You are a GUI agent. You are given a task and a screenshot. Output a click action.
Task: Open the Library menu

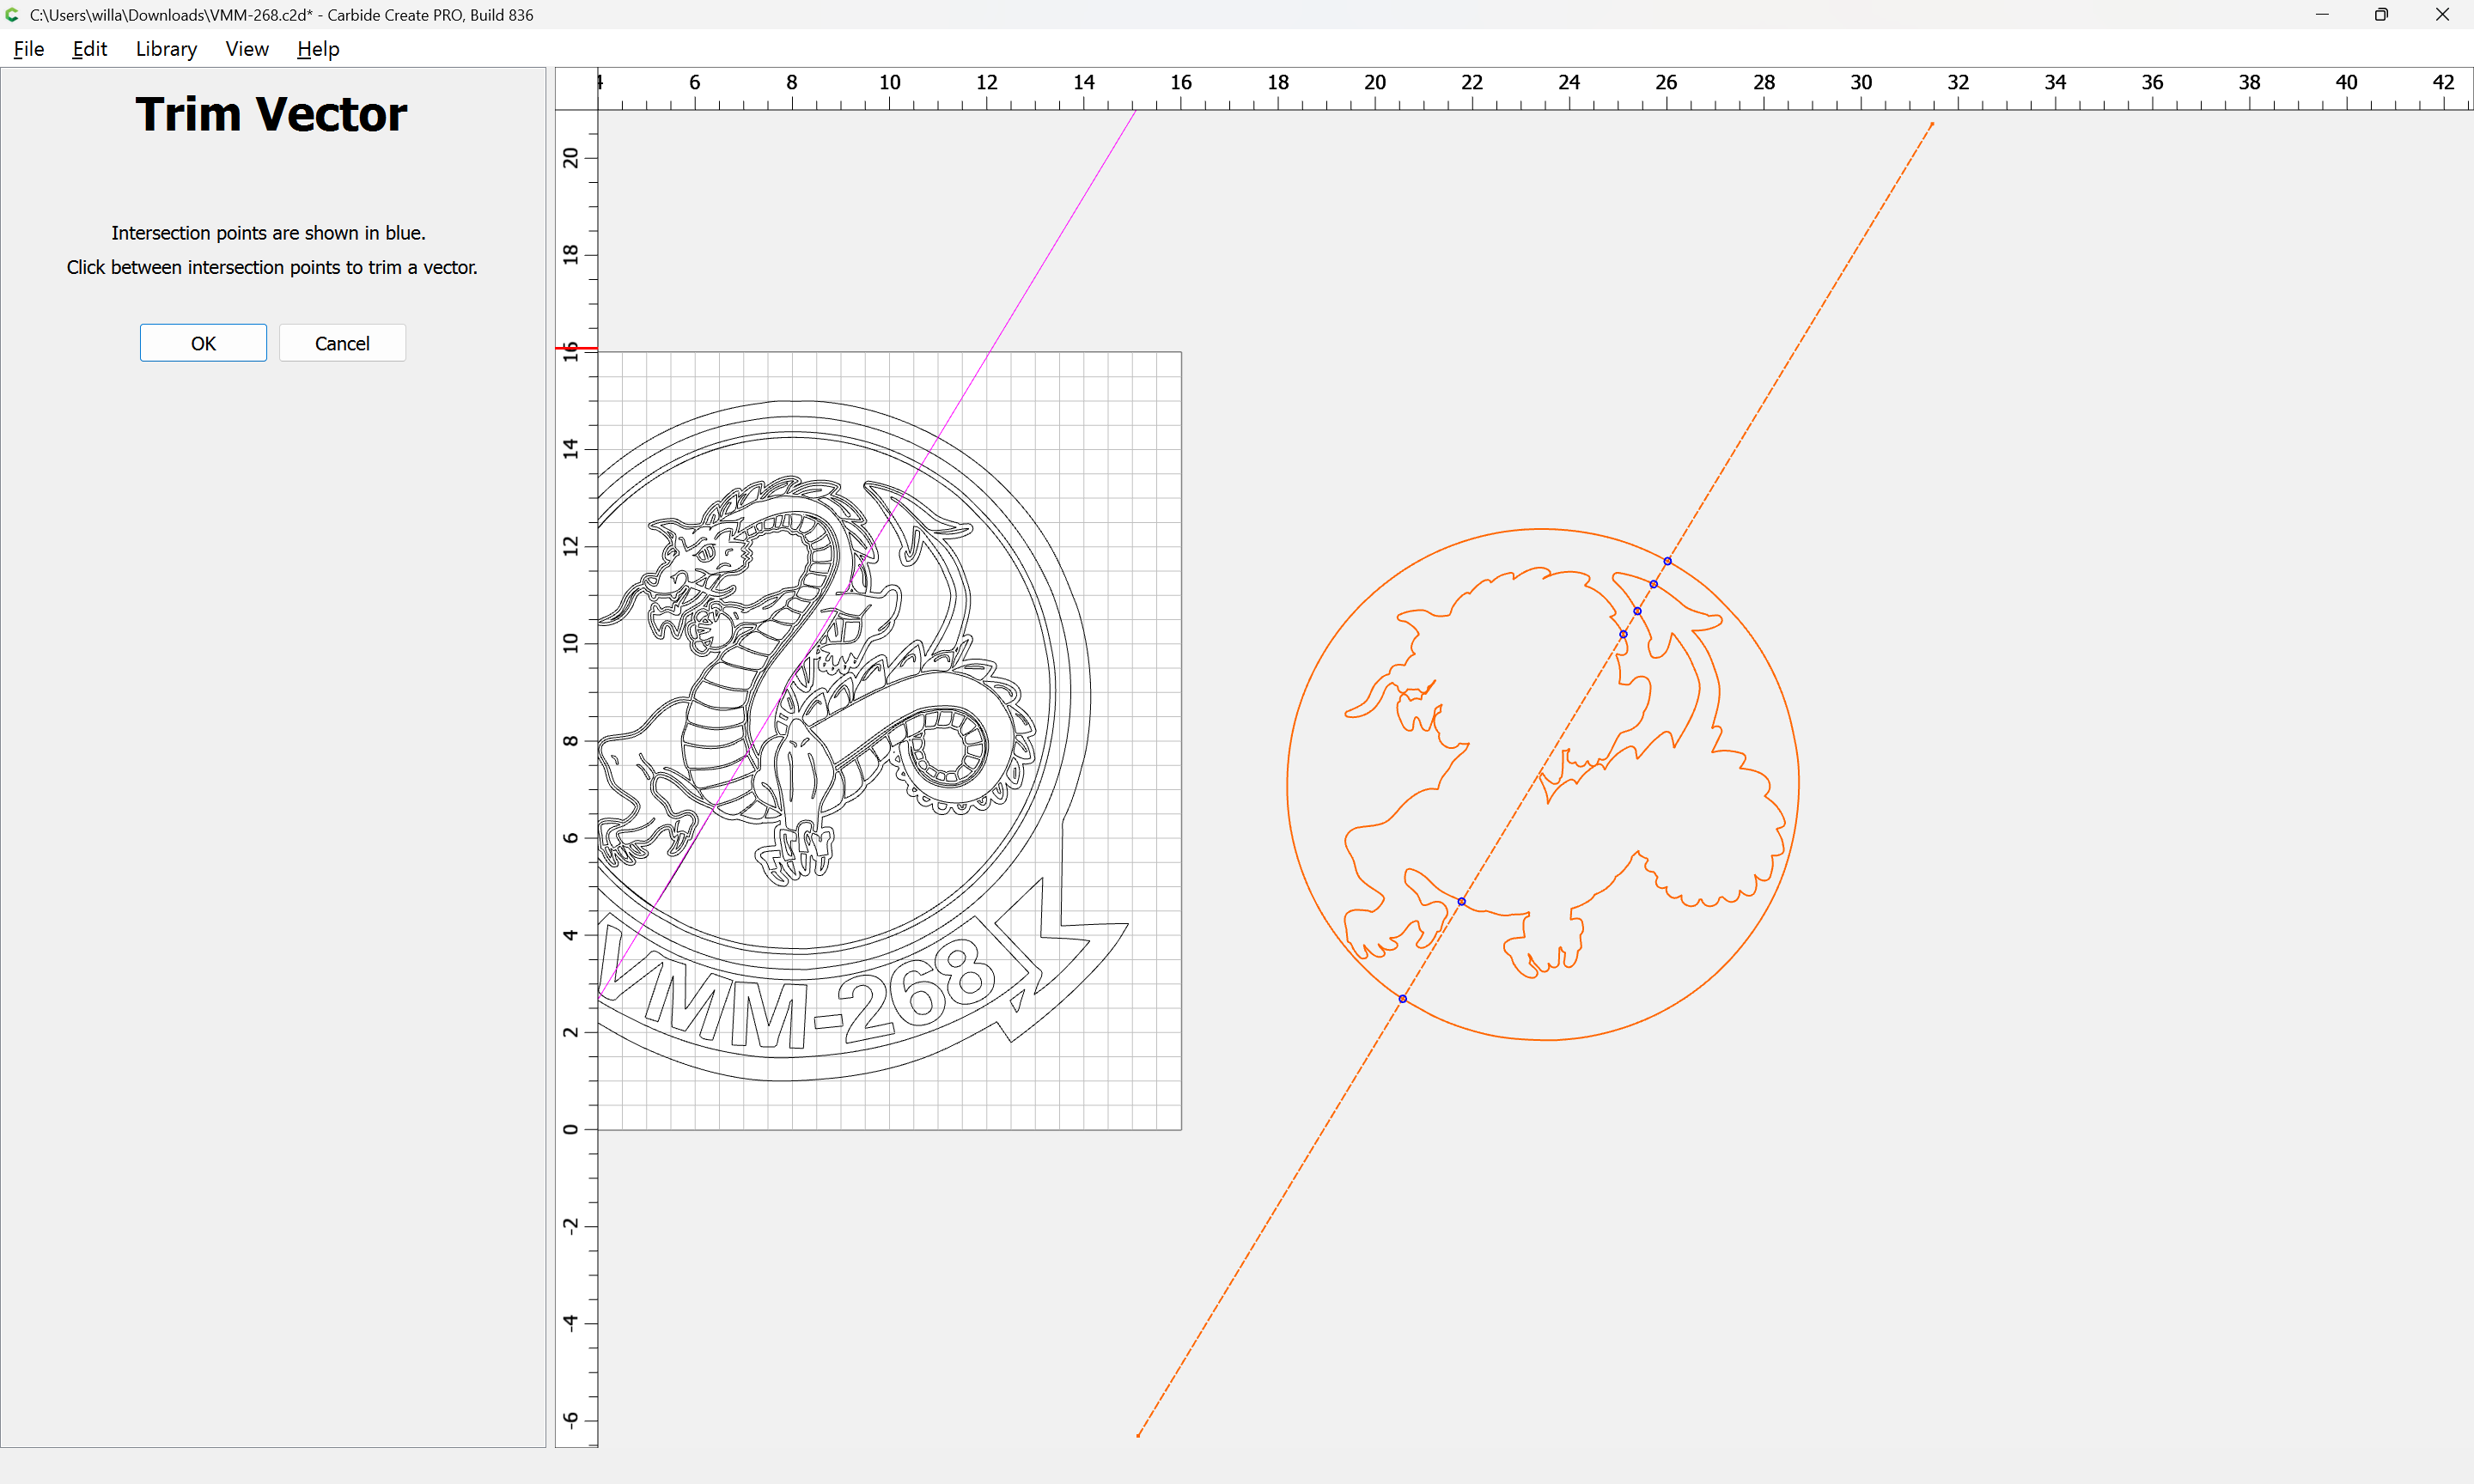coord(166,49)
